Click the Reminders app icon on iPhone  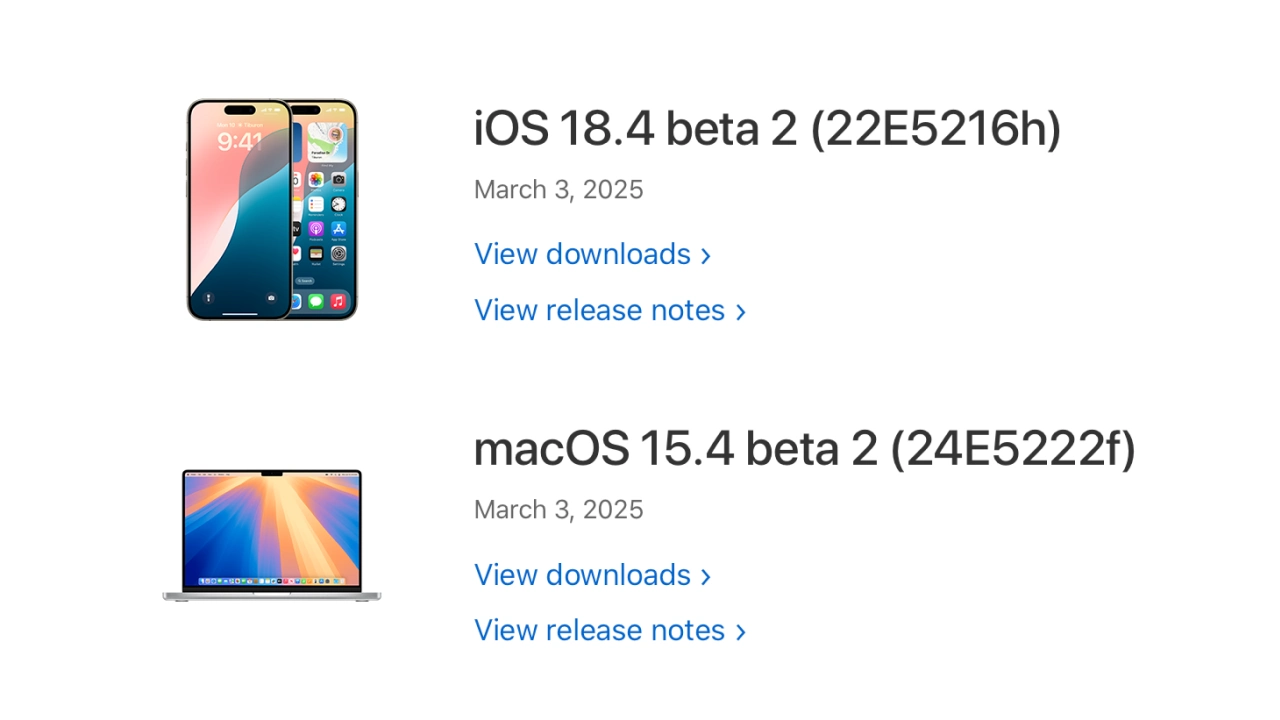click(x=316, y=204)
